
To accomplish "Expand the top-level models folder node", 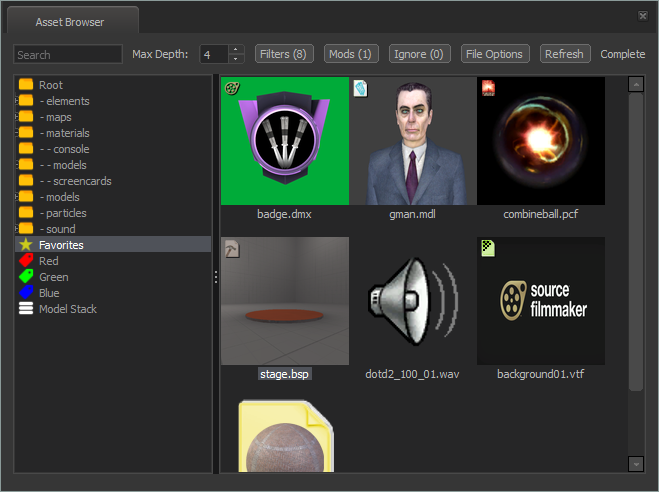I will tap(16, 197).
